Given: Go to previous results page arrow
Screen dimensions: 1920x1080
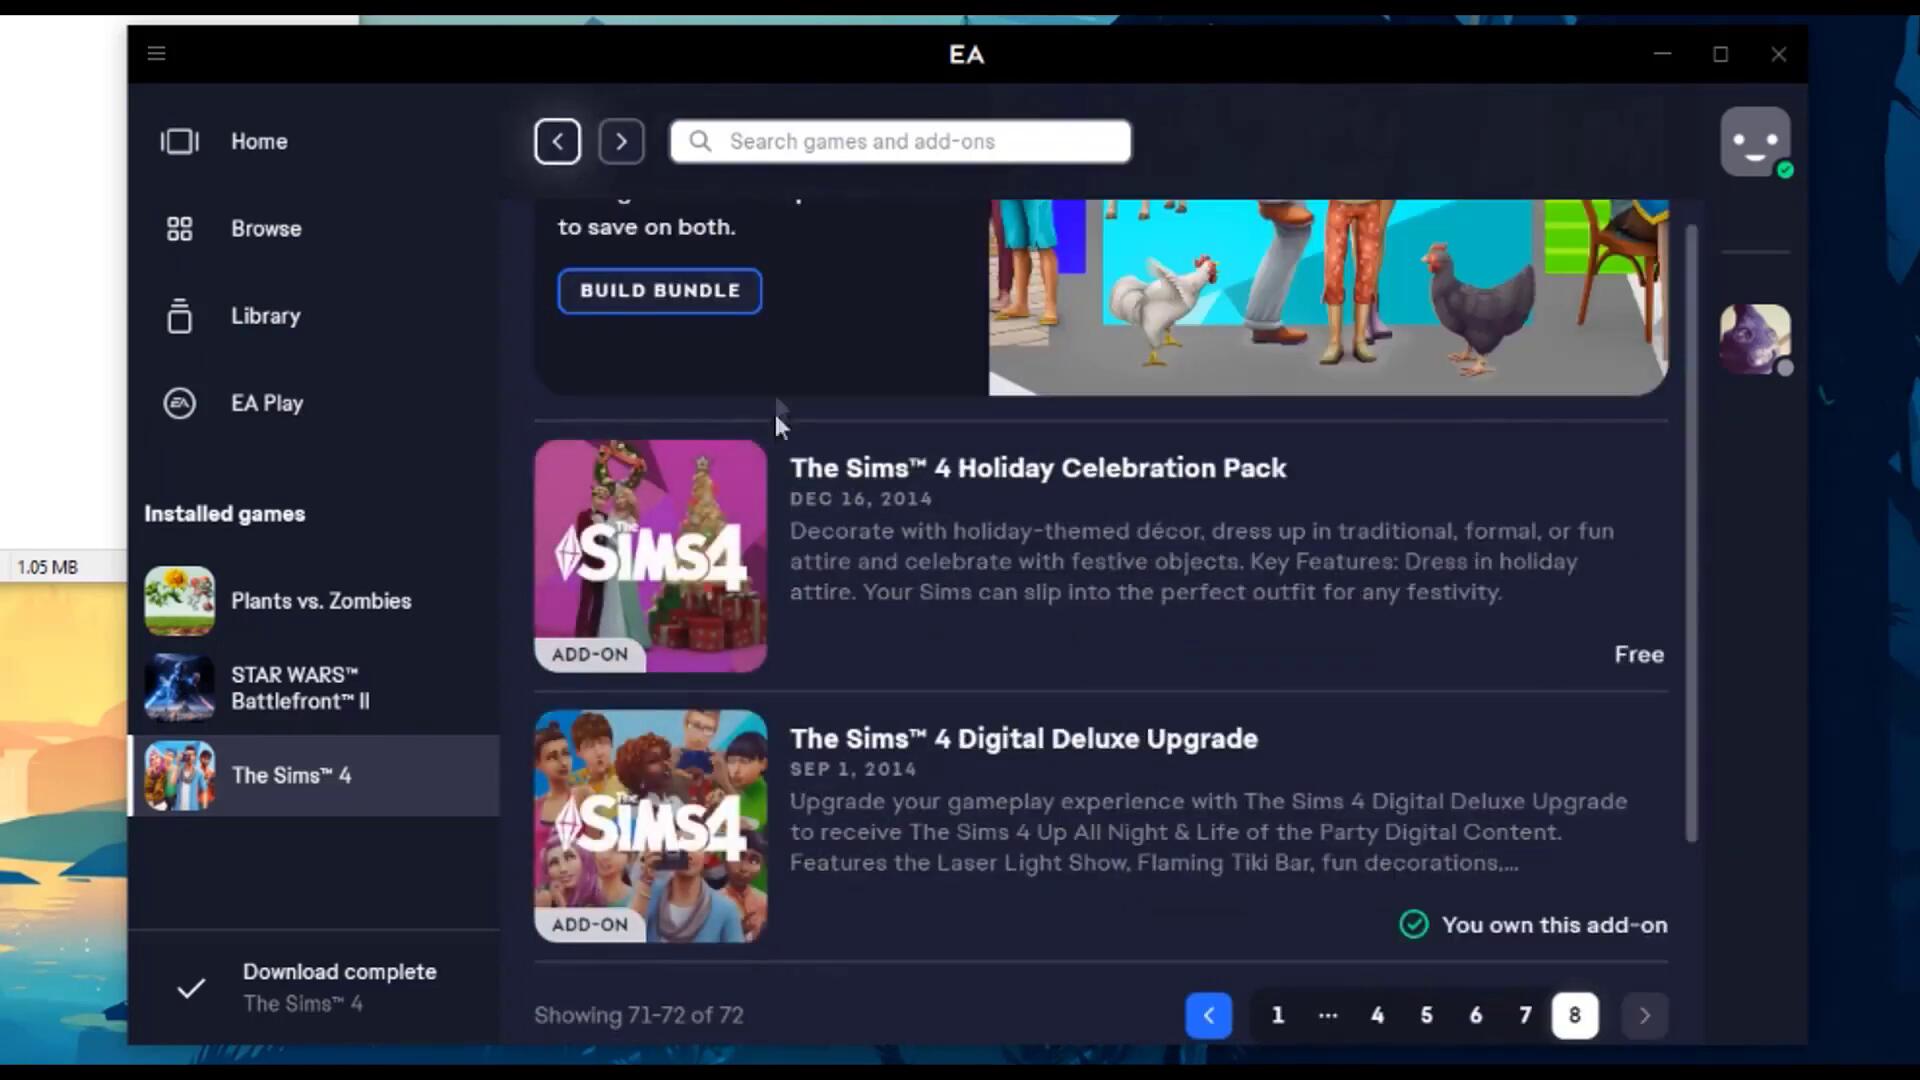Looking at the screenshot, I should coord(1208,1016).
